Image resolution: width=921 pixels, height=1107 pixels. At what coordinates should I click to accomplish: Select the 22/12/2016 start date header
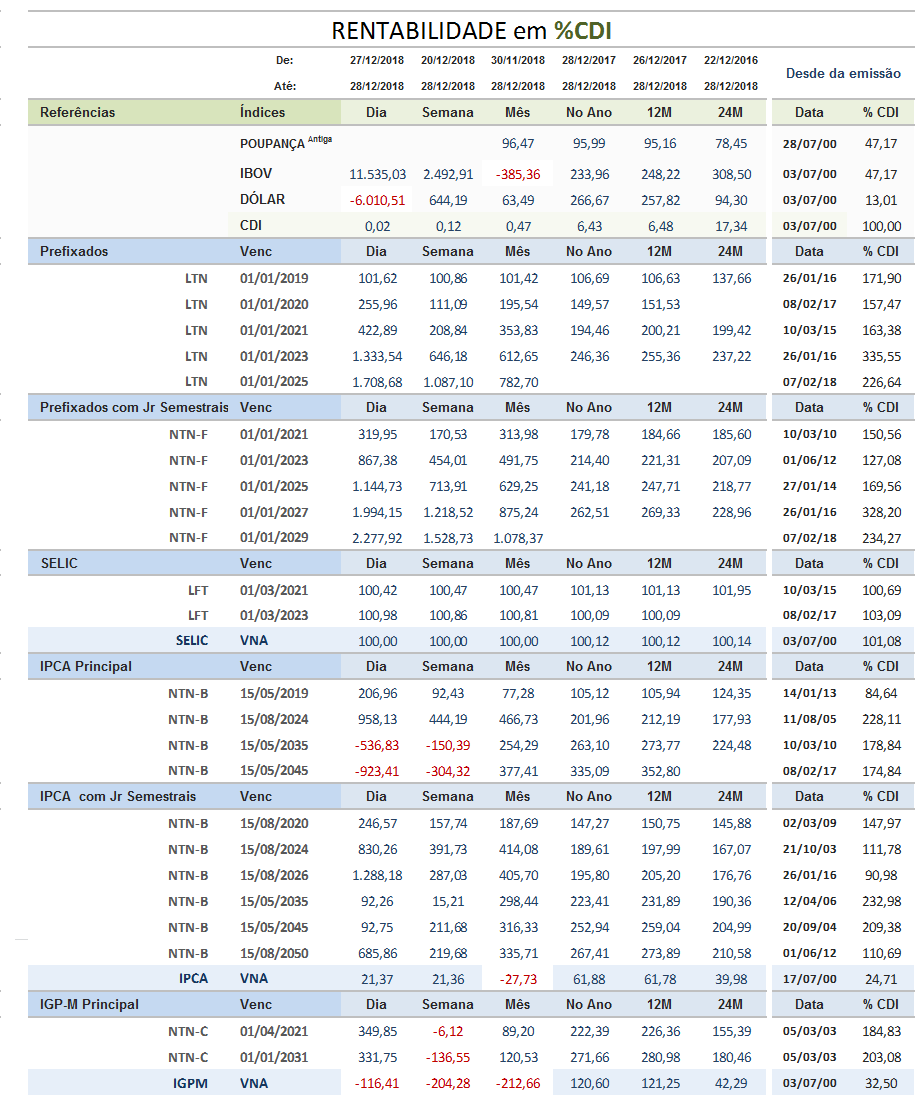[730, 60]
